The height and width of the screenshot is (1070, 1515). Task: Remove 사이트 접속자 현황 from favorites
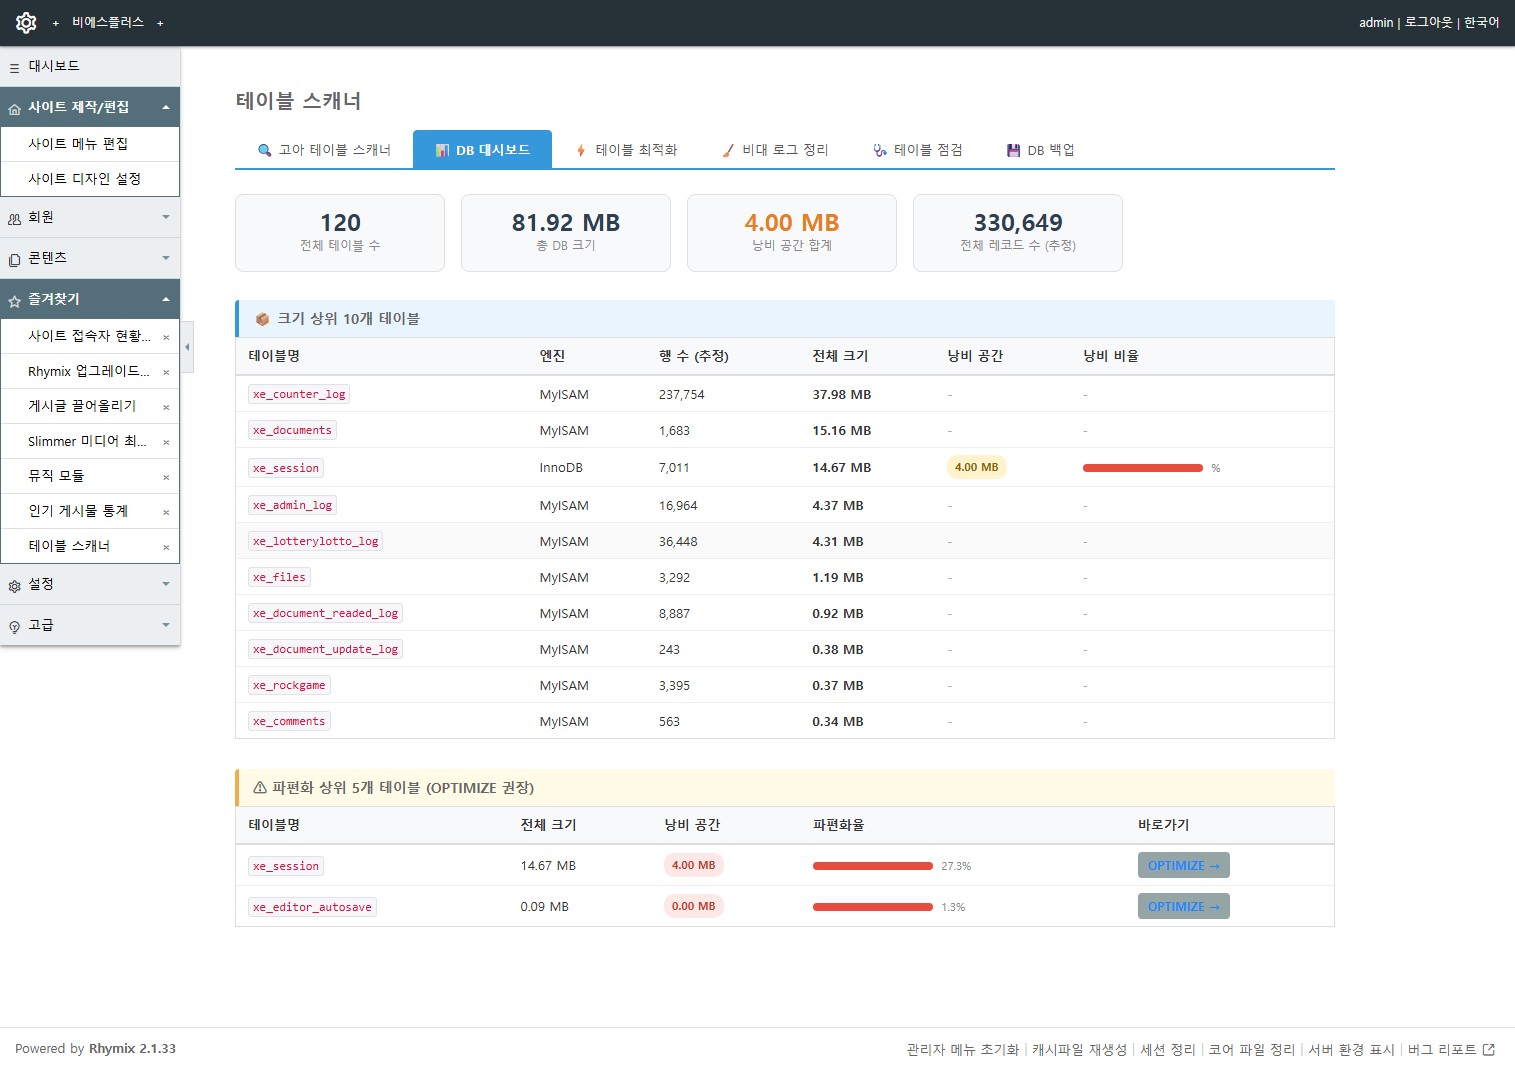(x=166, y=337)
